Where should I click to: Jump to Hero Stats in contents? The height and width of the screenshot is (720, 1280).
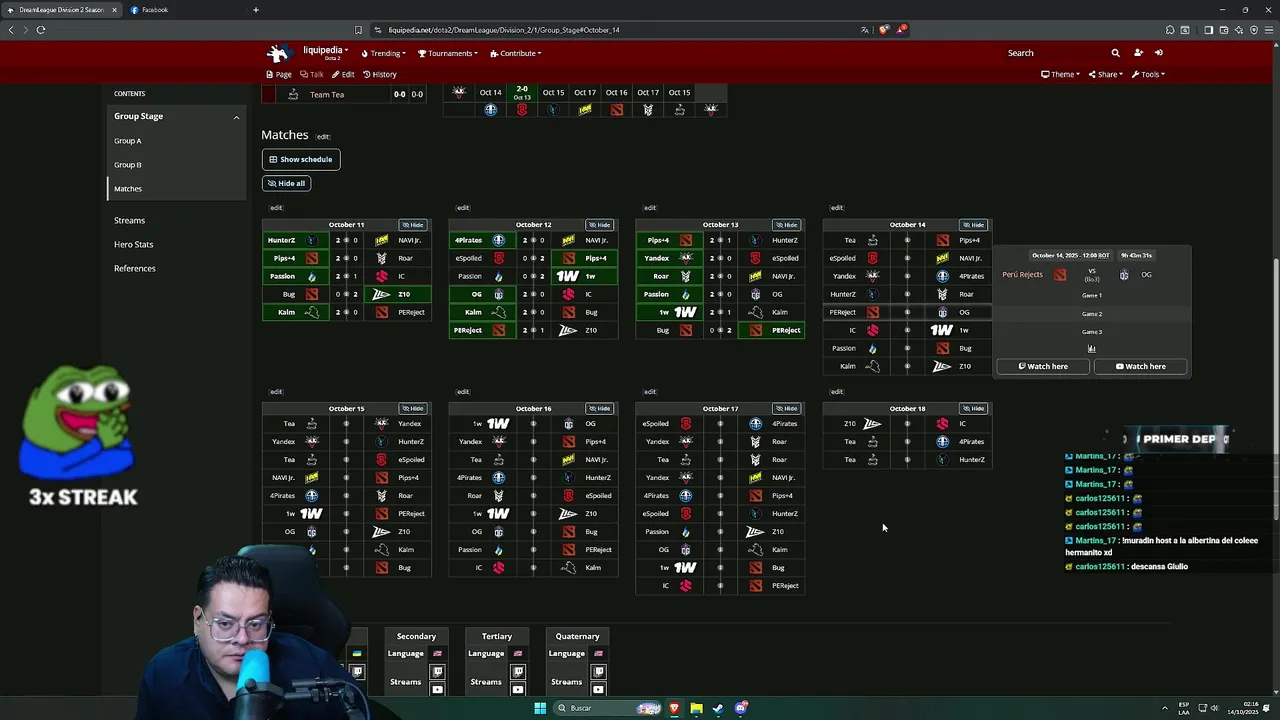pyautogui.click(x=134, y=244)
